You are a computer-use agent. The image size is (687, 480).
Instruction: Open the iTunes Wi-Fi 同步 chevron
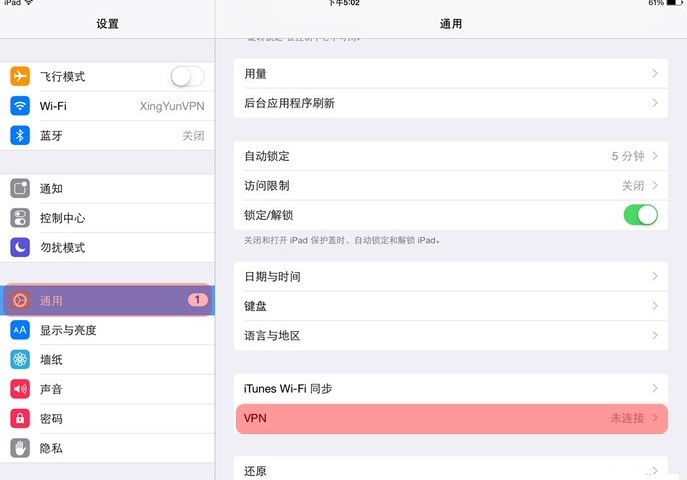tap(655, 388)
